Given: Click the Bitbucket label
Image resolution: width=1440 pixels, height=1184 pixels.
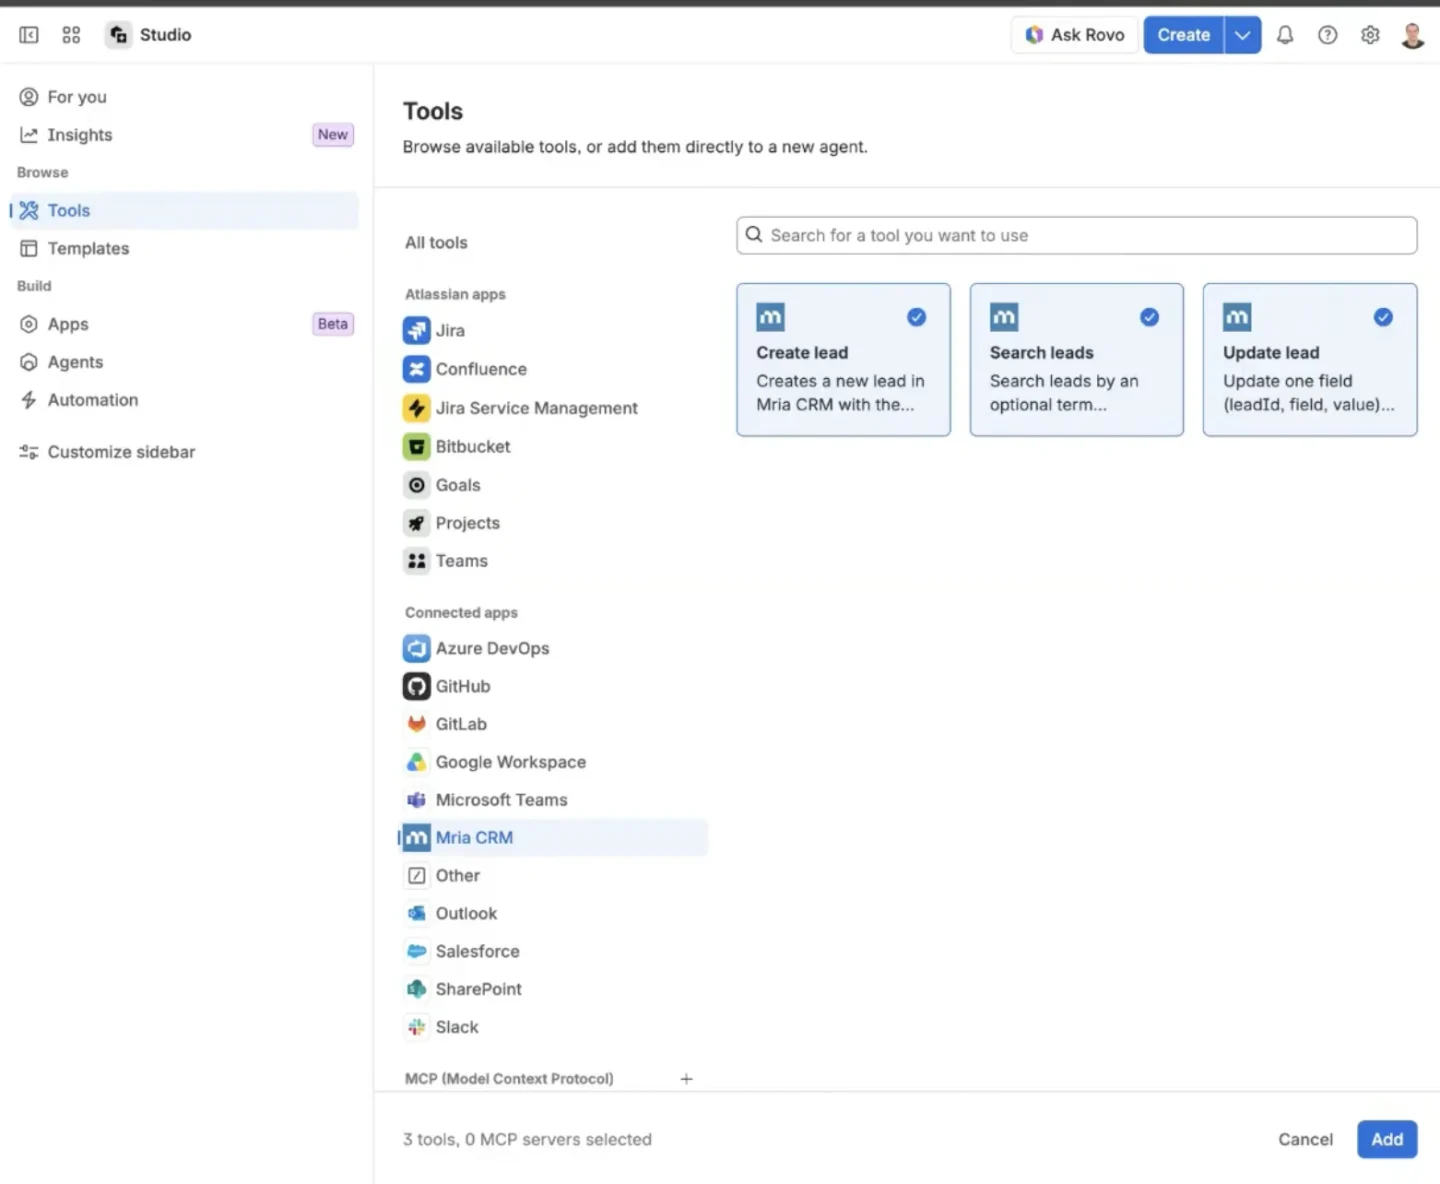Looking at the screenshot, I should (x=473, y=447).
